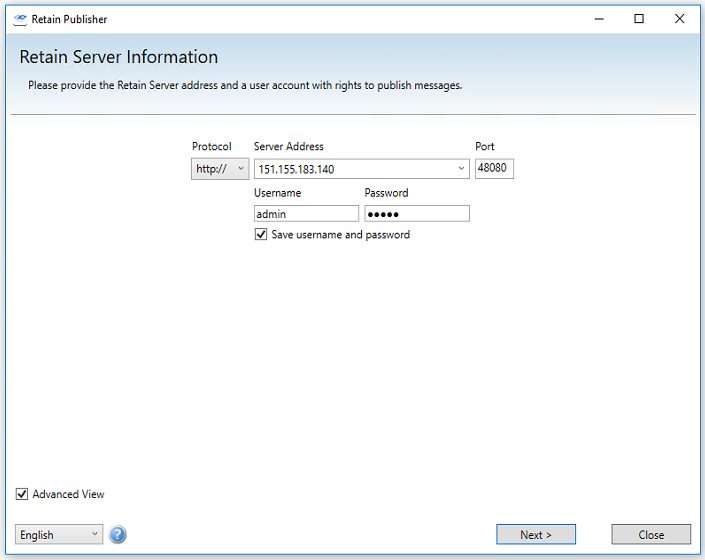Click the Retain Server Information heading
This screenshot has height=560, width=705.
(x=119, y=57)
